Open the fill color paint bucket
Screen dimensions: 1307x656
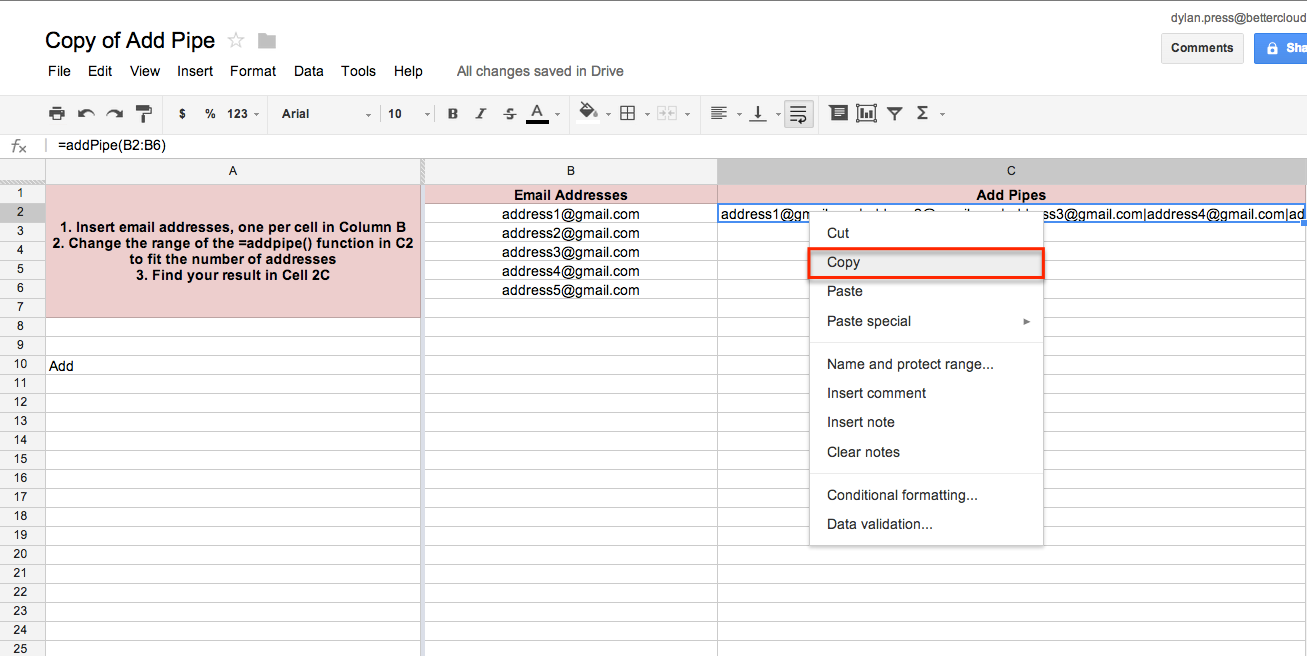[x=588, y=113]
